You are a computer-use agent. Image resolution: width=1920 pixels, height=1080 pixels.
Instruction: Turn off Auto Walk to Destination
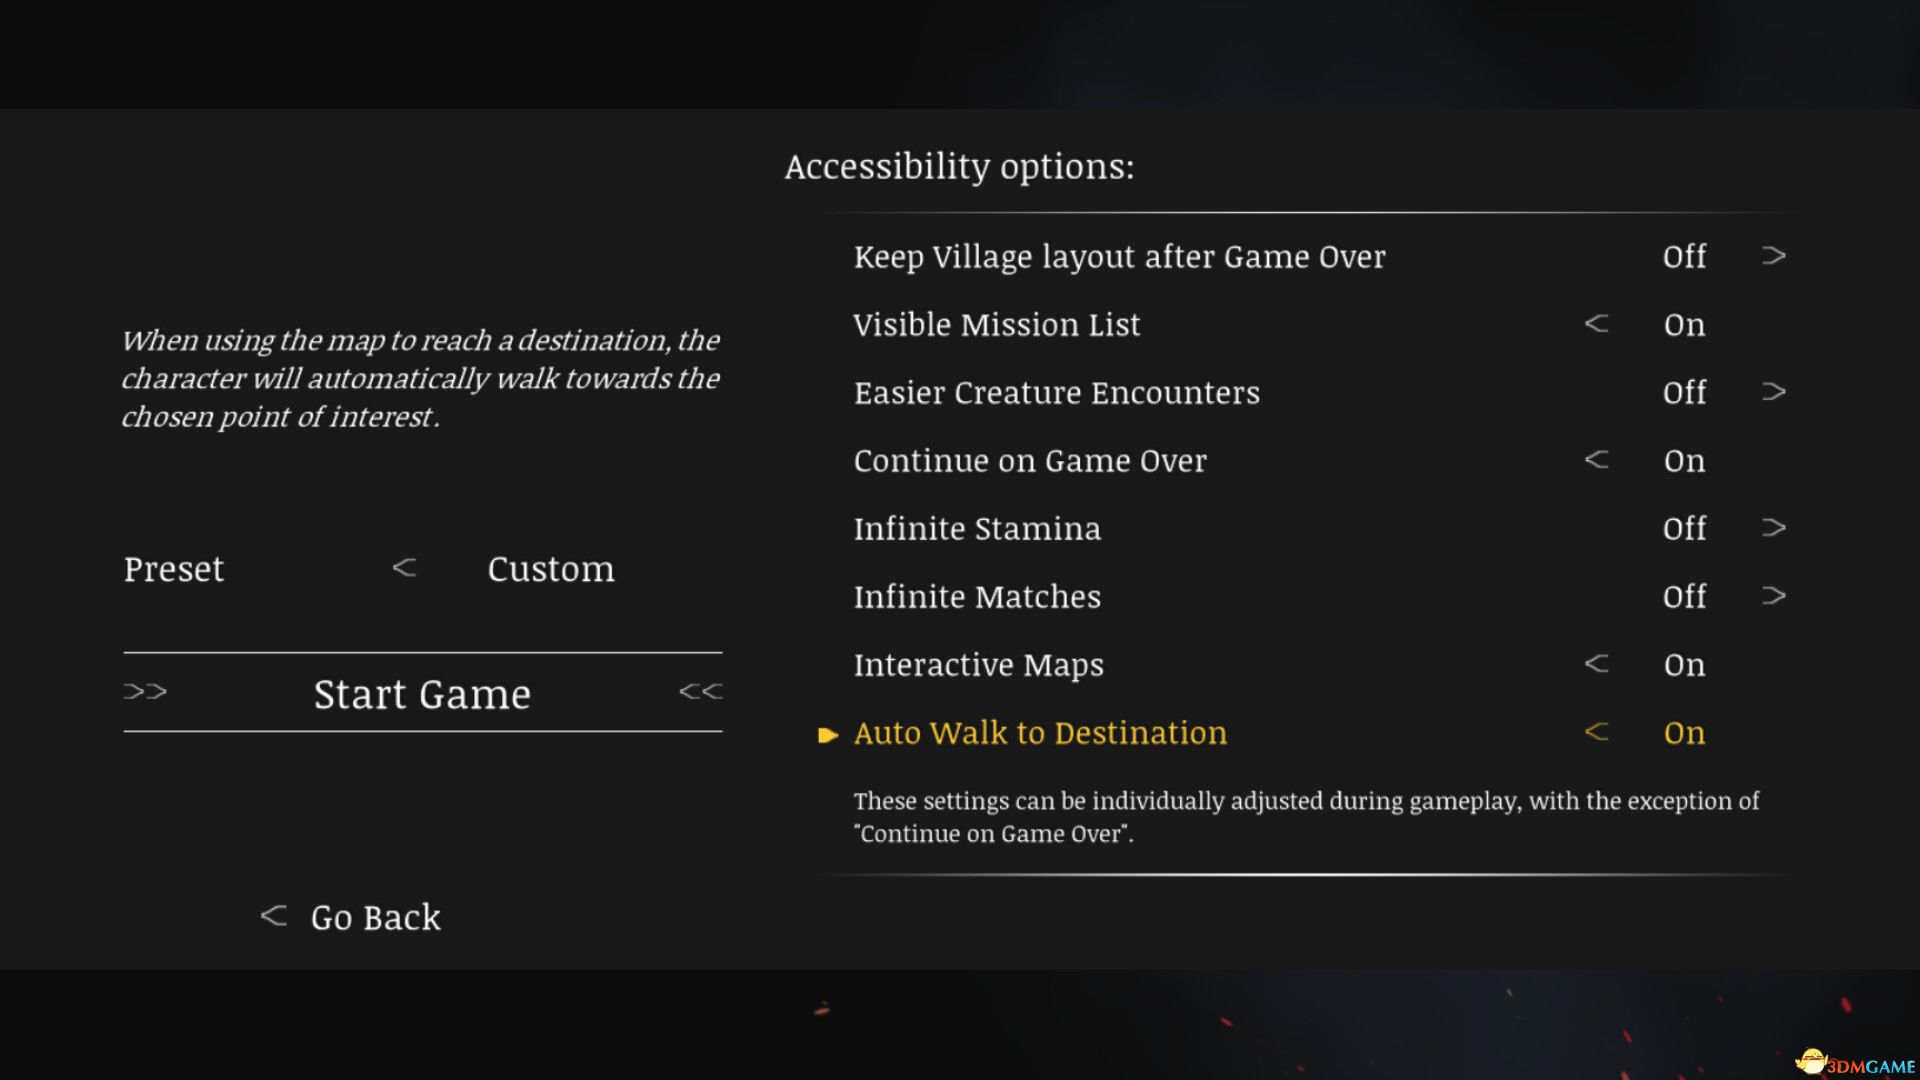click(1597, 732)
